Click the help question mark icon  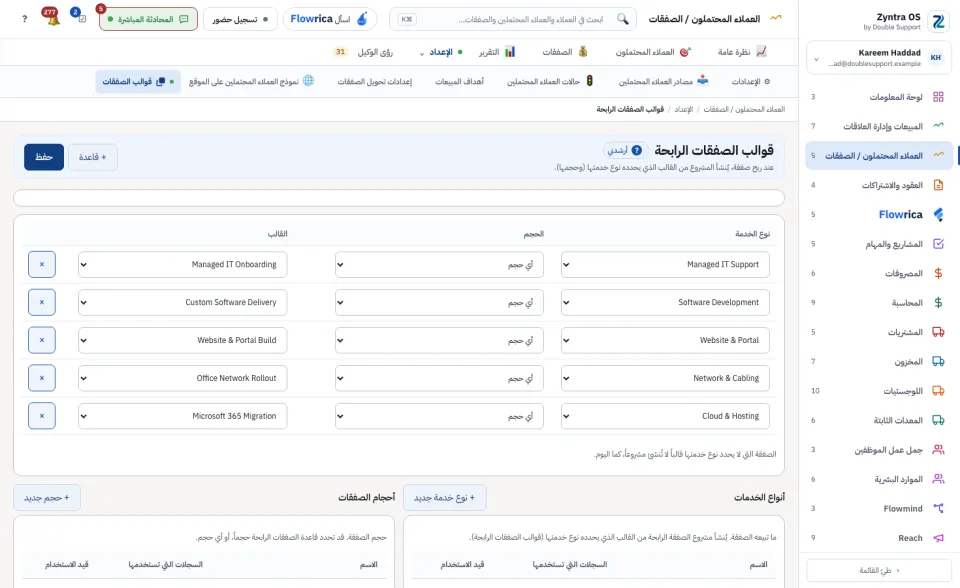(x=24, y=19)
